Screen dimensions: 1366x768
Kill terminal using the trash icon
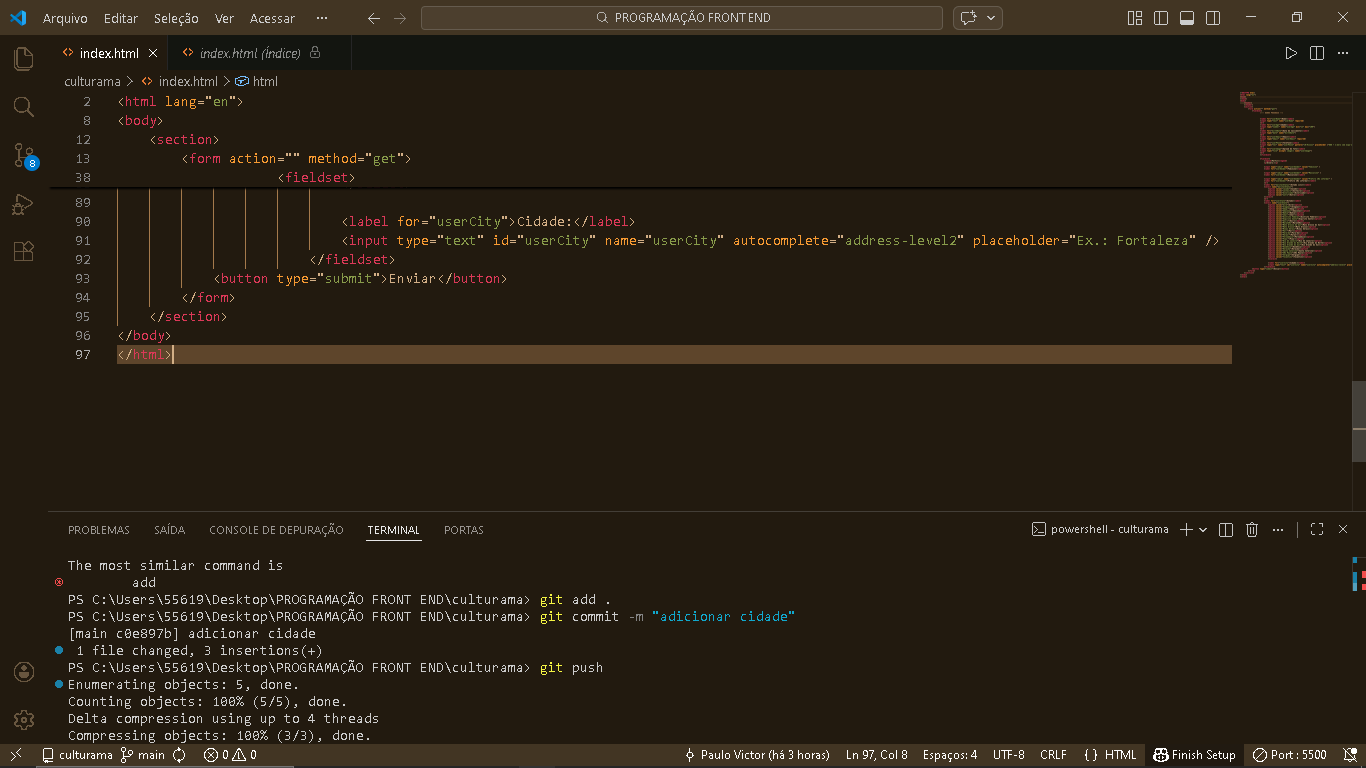[1252, 530]
